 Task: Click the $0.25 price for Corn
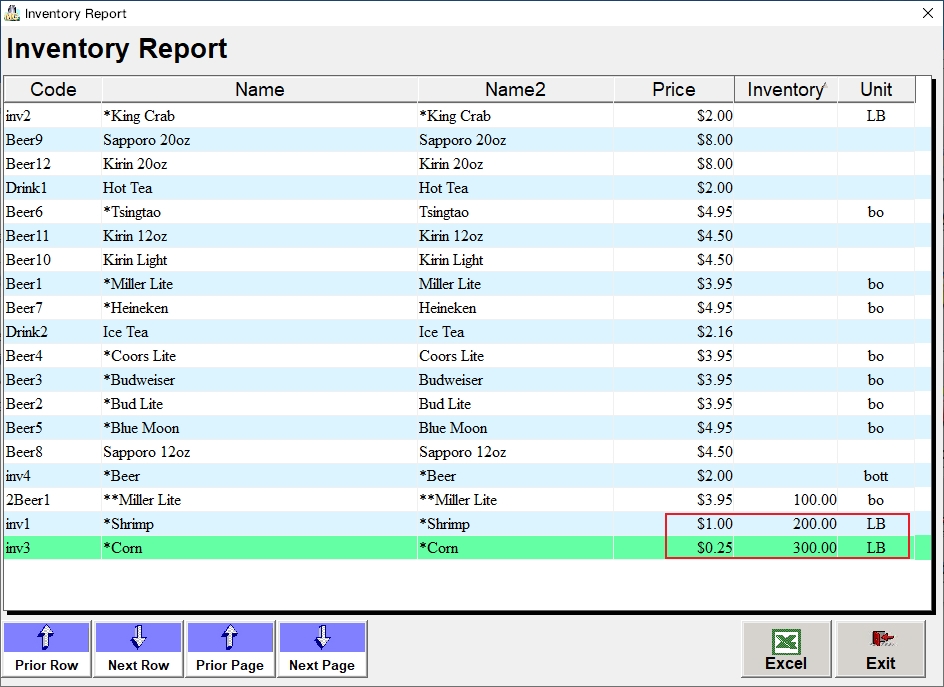(674, 548)
